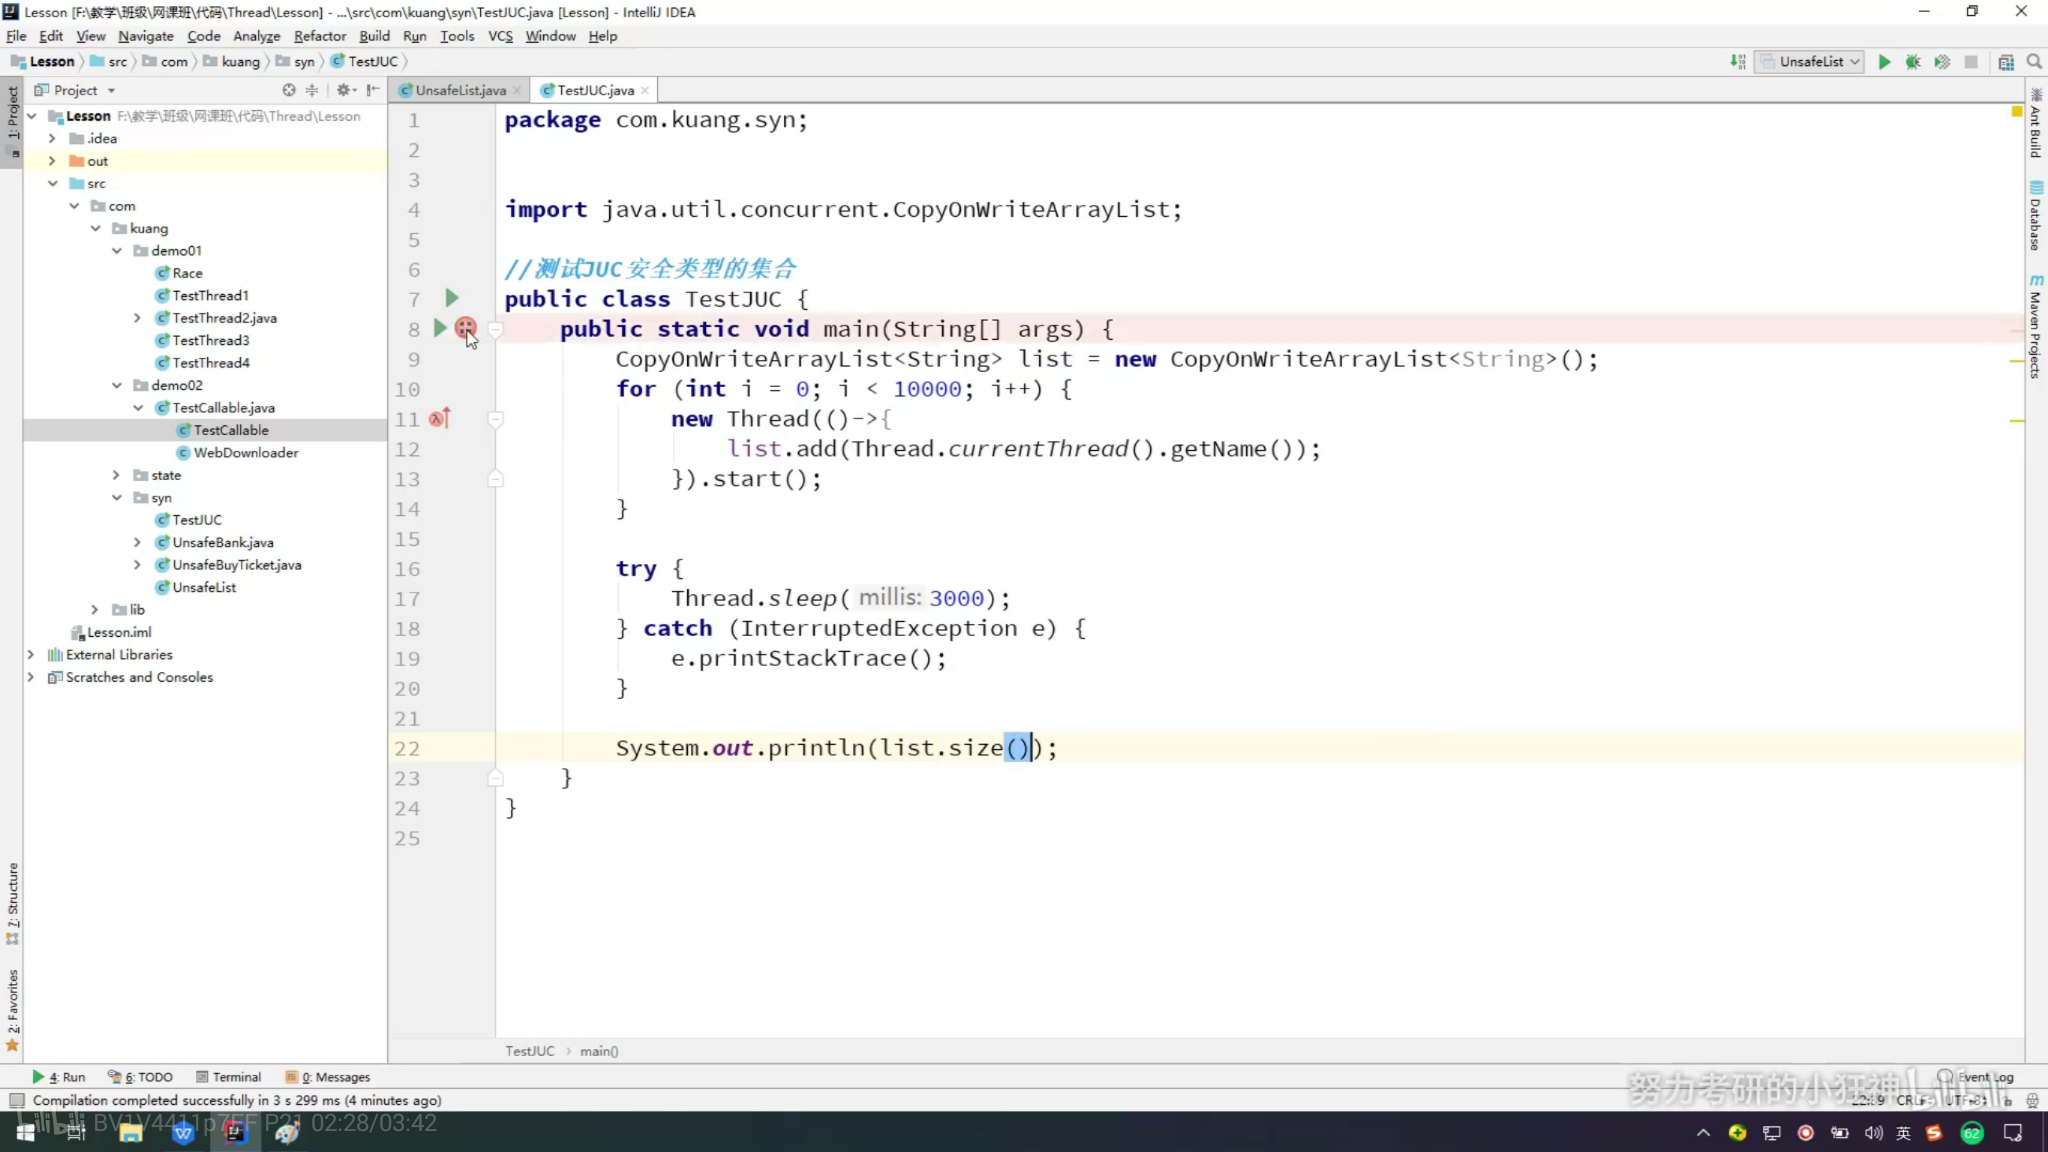The height and width of the screenshot is (1152, 2048).
Task: Open the Ant Build side panel
Action: click(x=2036, y=123)
